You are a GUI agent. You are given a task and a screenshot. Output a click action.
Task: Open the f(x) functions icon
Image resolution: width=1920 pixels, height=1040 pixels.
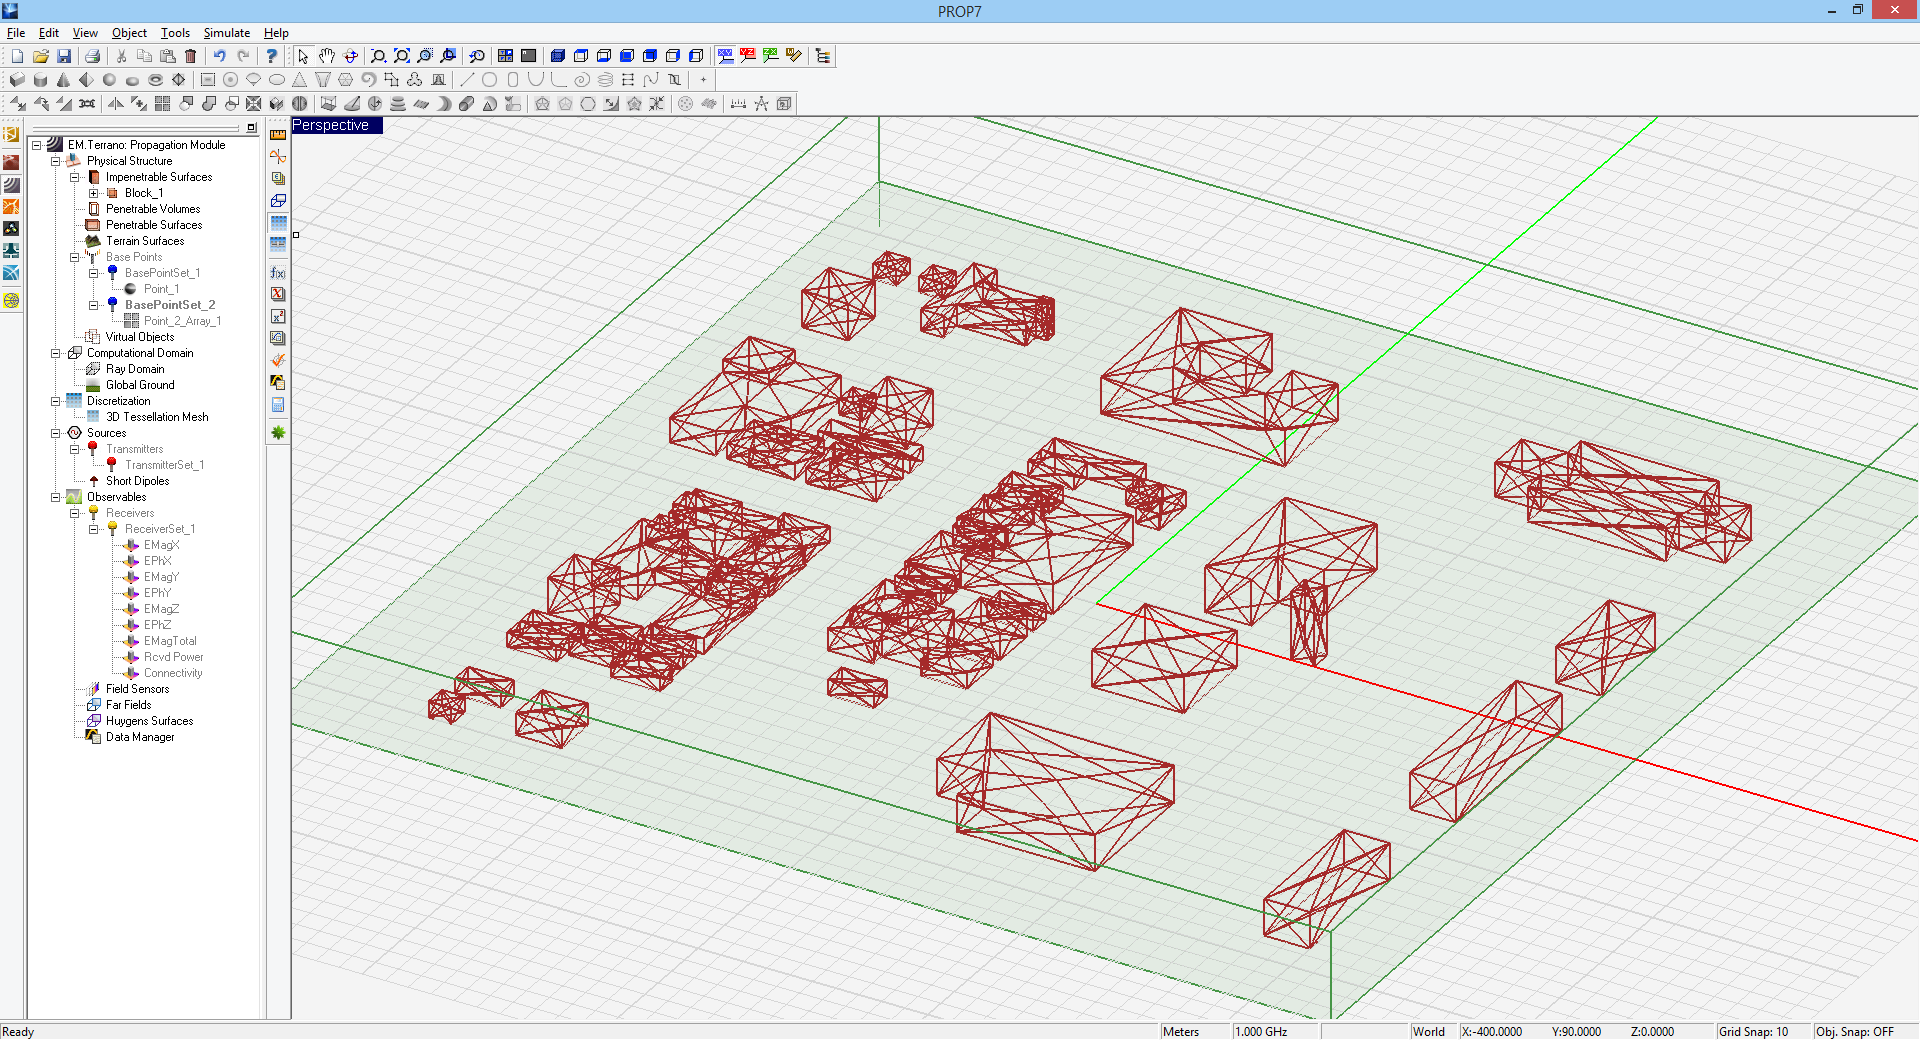pyautogui.click(x=278, y=273)
